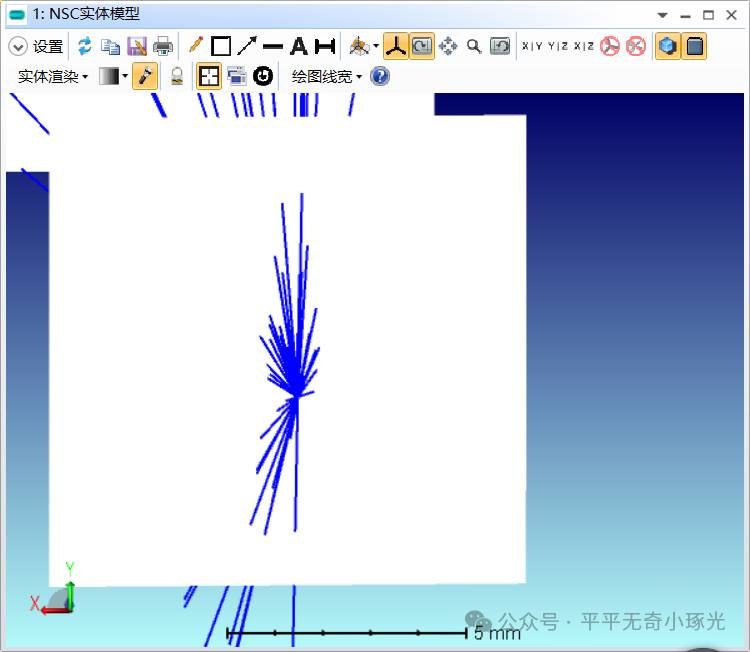Open the 实体渲染 rendering dropdown
The image size is (750, 652).
pos(53,77)
